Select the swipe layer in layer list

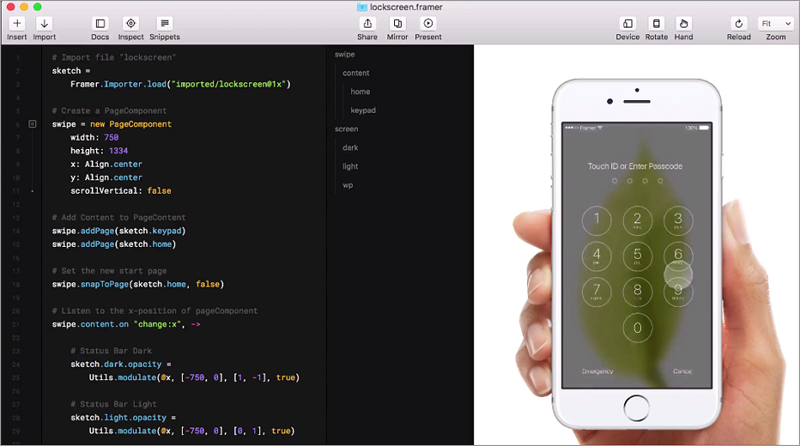(x=344, y=54)
